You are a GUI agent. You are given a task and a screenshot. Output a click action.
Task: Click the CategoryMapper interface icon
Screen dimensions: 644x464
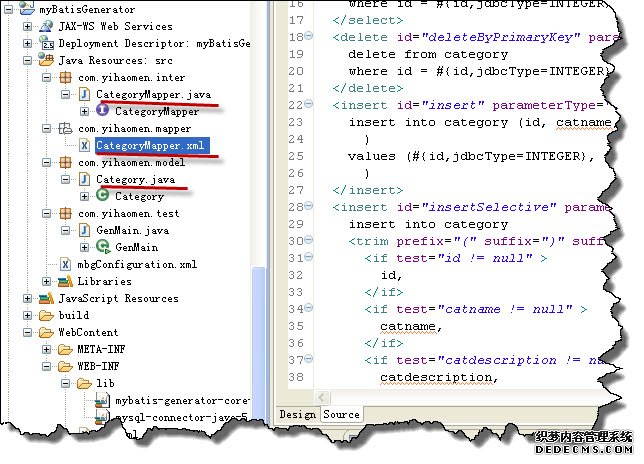click(102, 111)
